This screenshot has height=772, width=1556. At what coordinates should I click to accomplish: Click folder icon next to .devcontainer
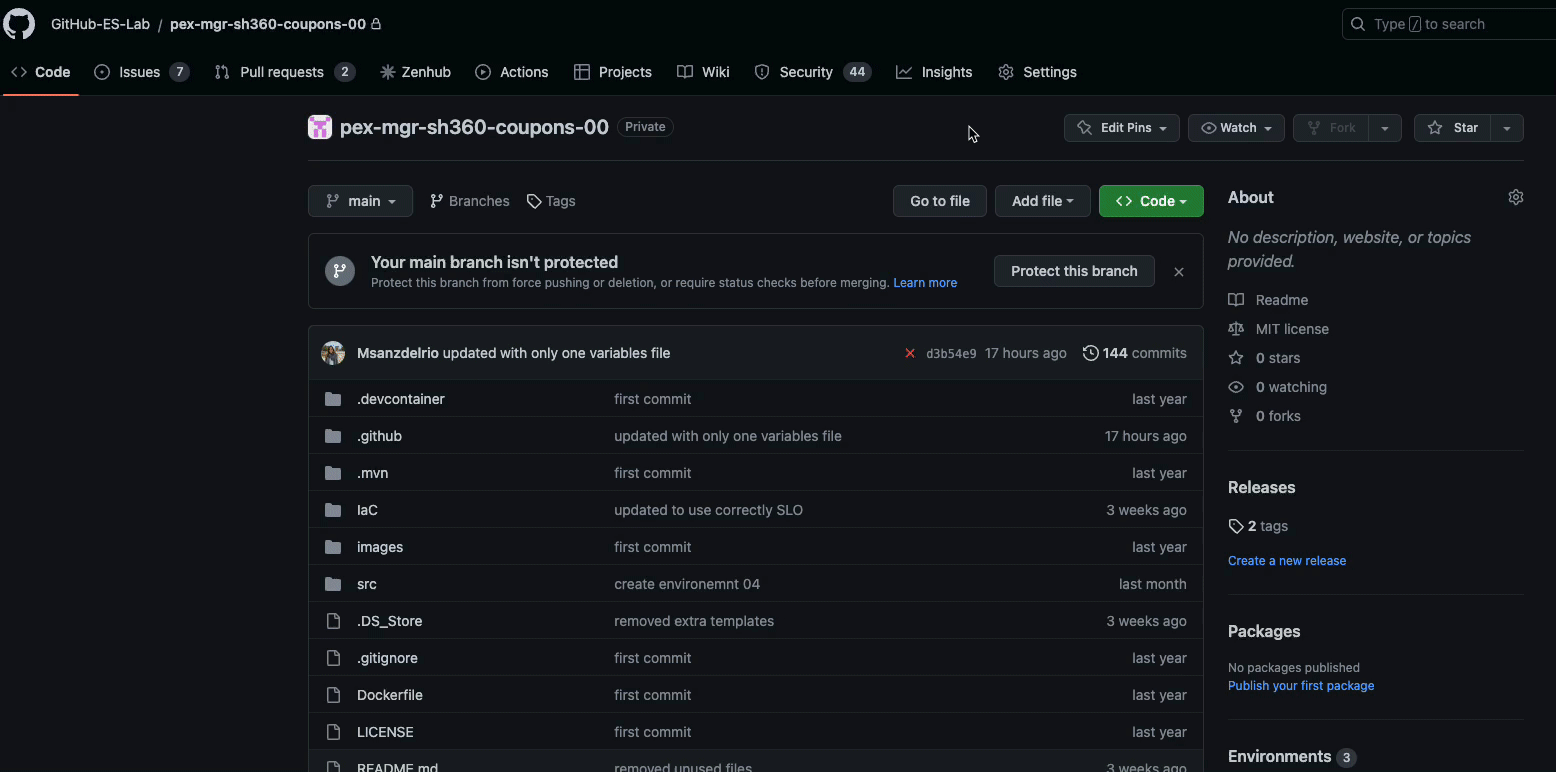(333, 399)
